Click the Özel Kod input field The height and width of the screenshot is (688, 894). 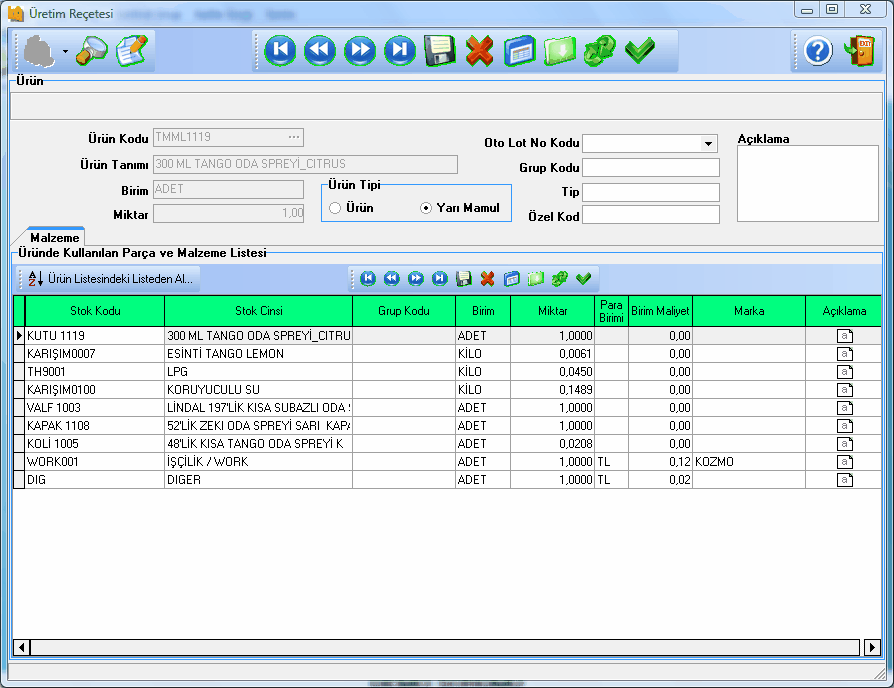(x=651, y=215)
